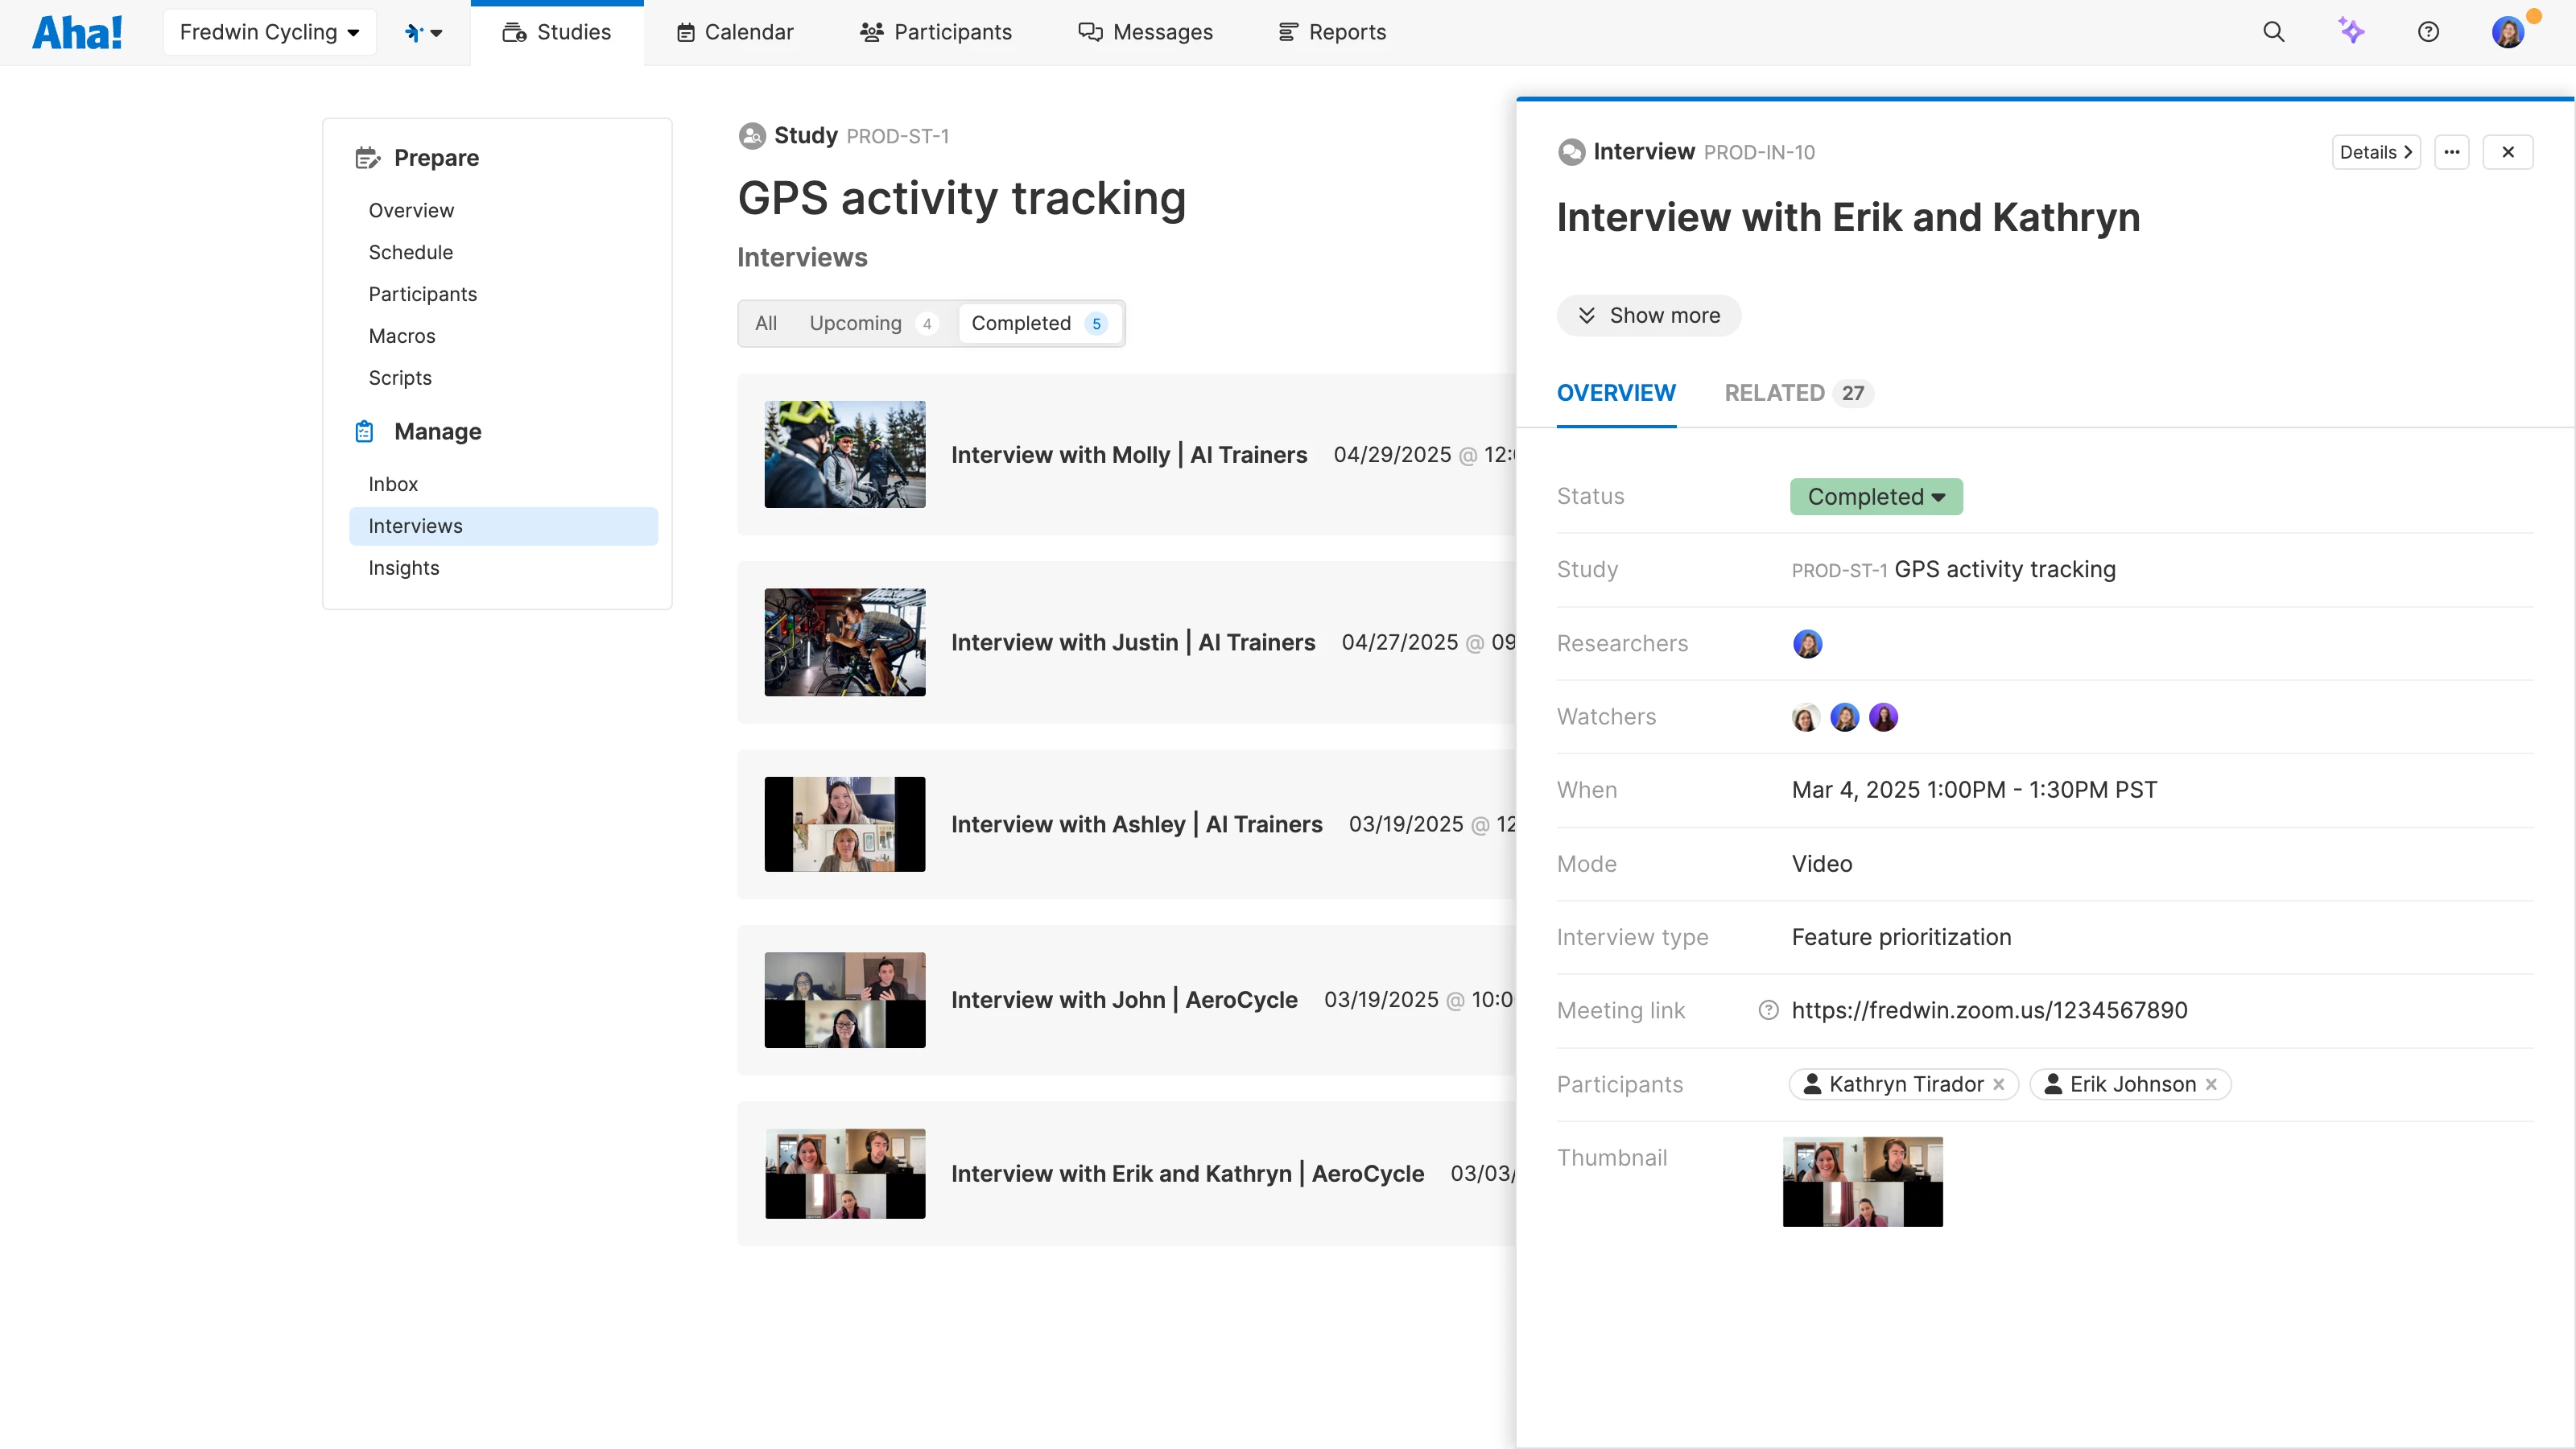The width and height of the screenshot is (2576, 1449).
Task: Expand Show more in the interview drawer
Action: click(1648, 315)
